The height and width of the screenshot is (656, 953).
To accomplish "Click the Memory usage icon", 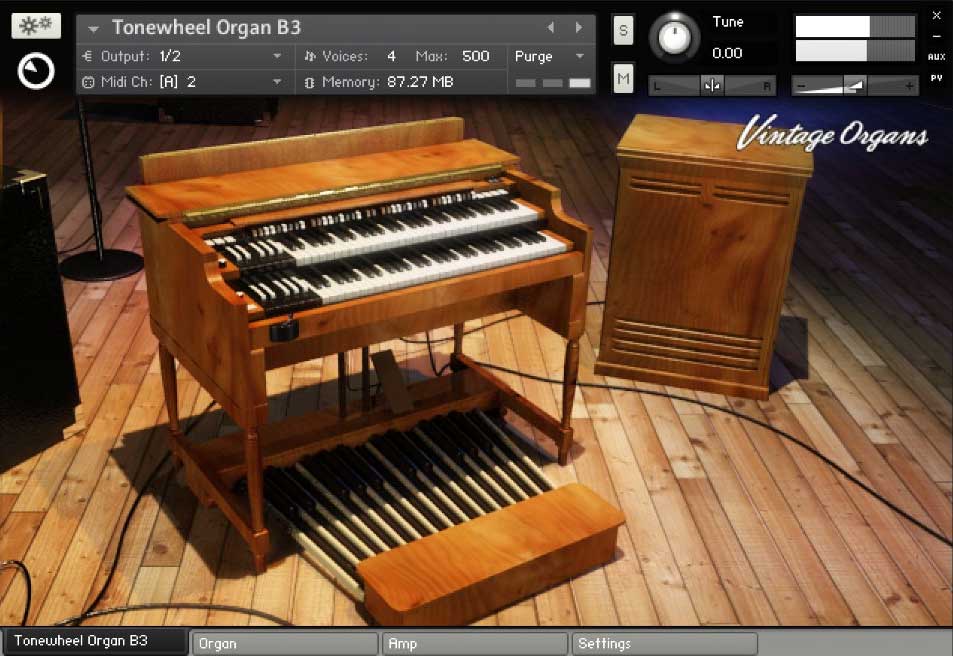I will [309, 82].
